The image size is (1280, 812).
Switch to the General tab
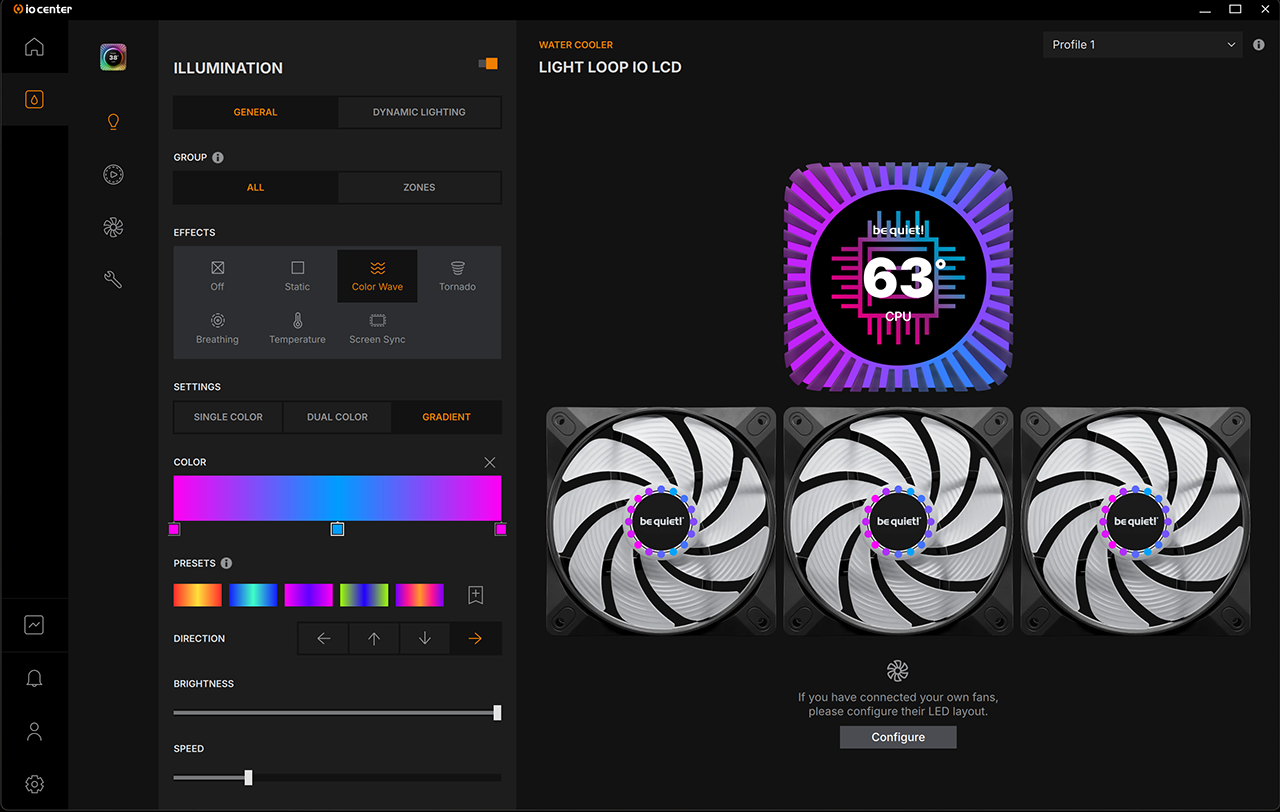[256, 112]
